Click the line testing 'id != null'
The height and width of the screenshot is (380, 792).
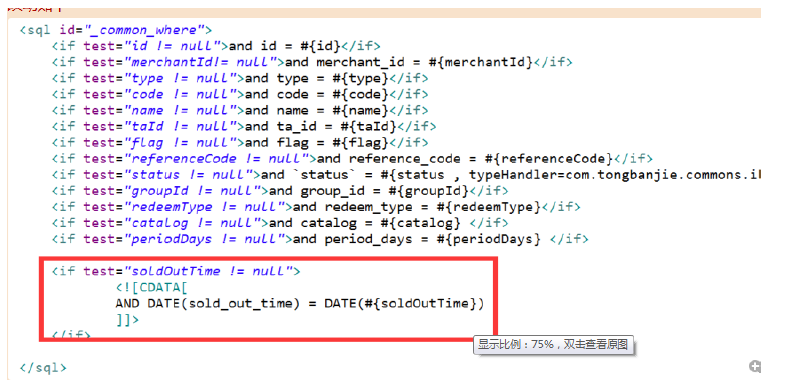click(216, 46)
